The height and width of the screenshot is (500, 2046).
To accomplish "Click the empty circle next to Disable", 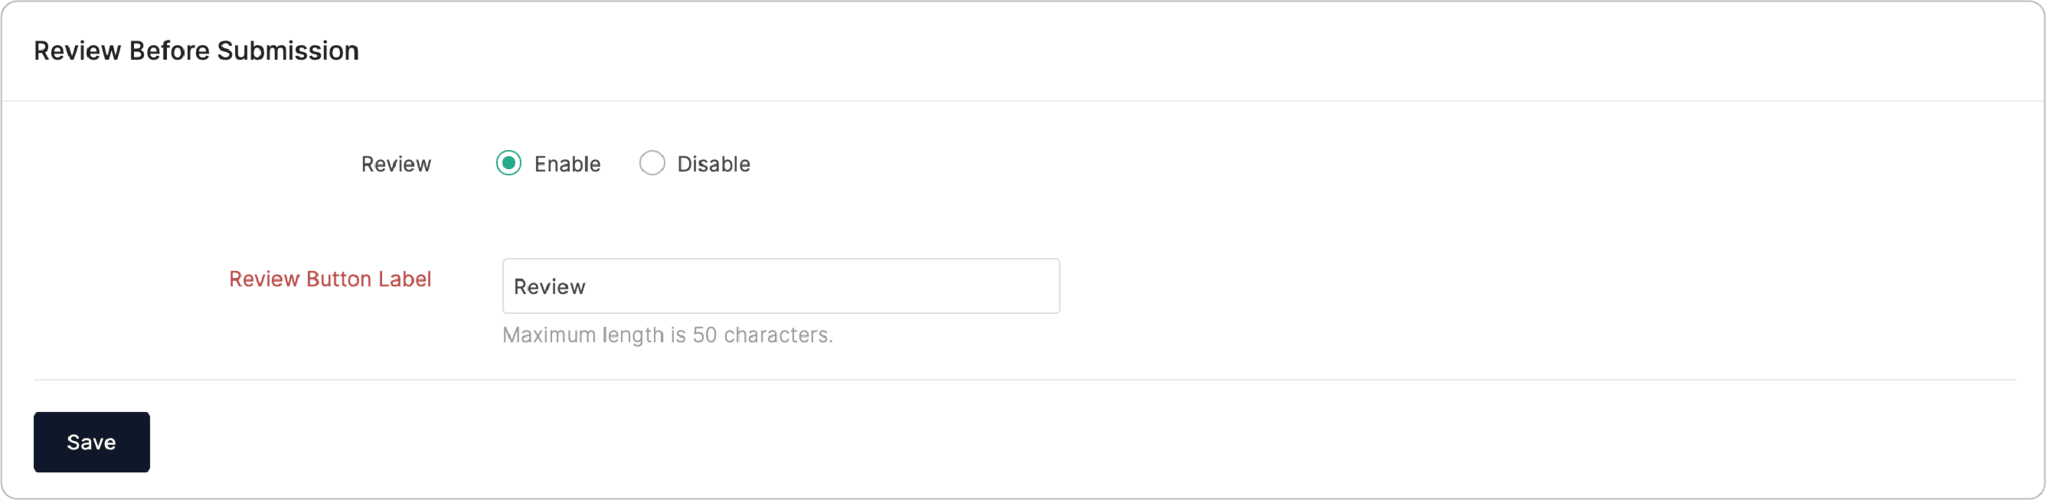I will click(652, 163).
